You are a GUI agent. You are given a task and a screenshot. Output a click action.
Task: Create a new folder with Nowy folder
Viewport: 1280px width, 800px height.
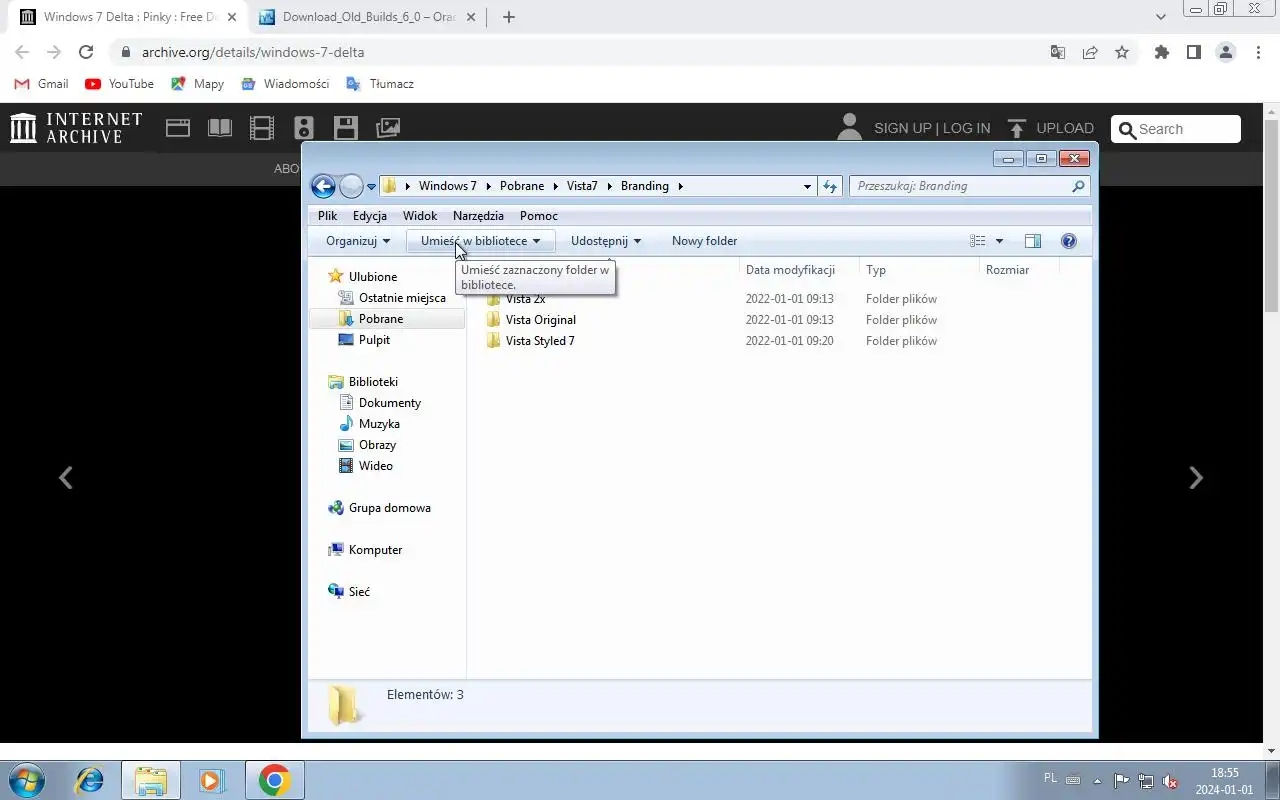[x=704, y=241]
